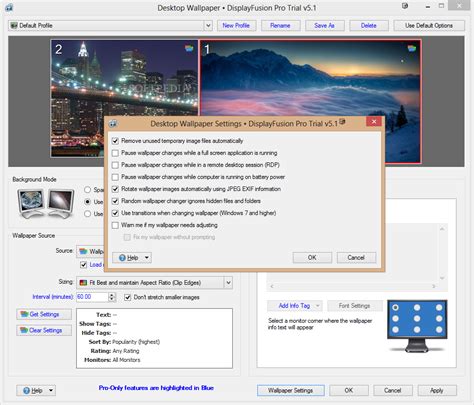Viewport: 474px width, 405px height.
Task: Close the Desktop Wallpaper Settings dialog
Action: (374, 122)
